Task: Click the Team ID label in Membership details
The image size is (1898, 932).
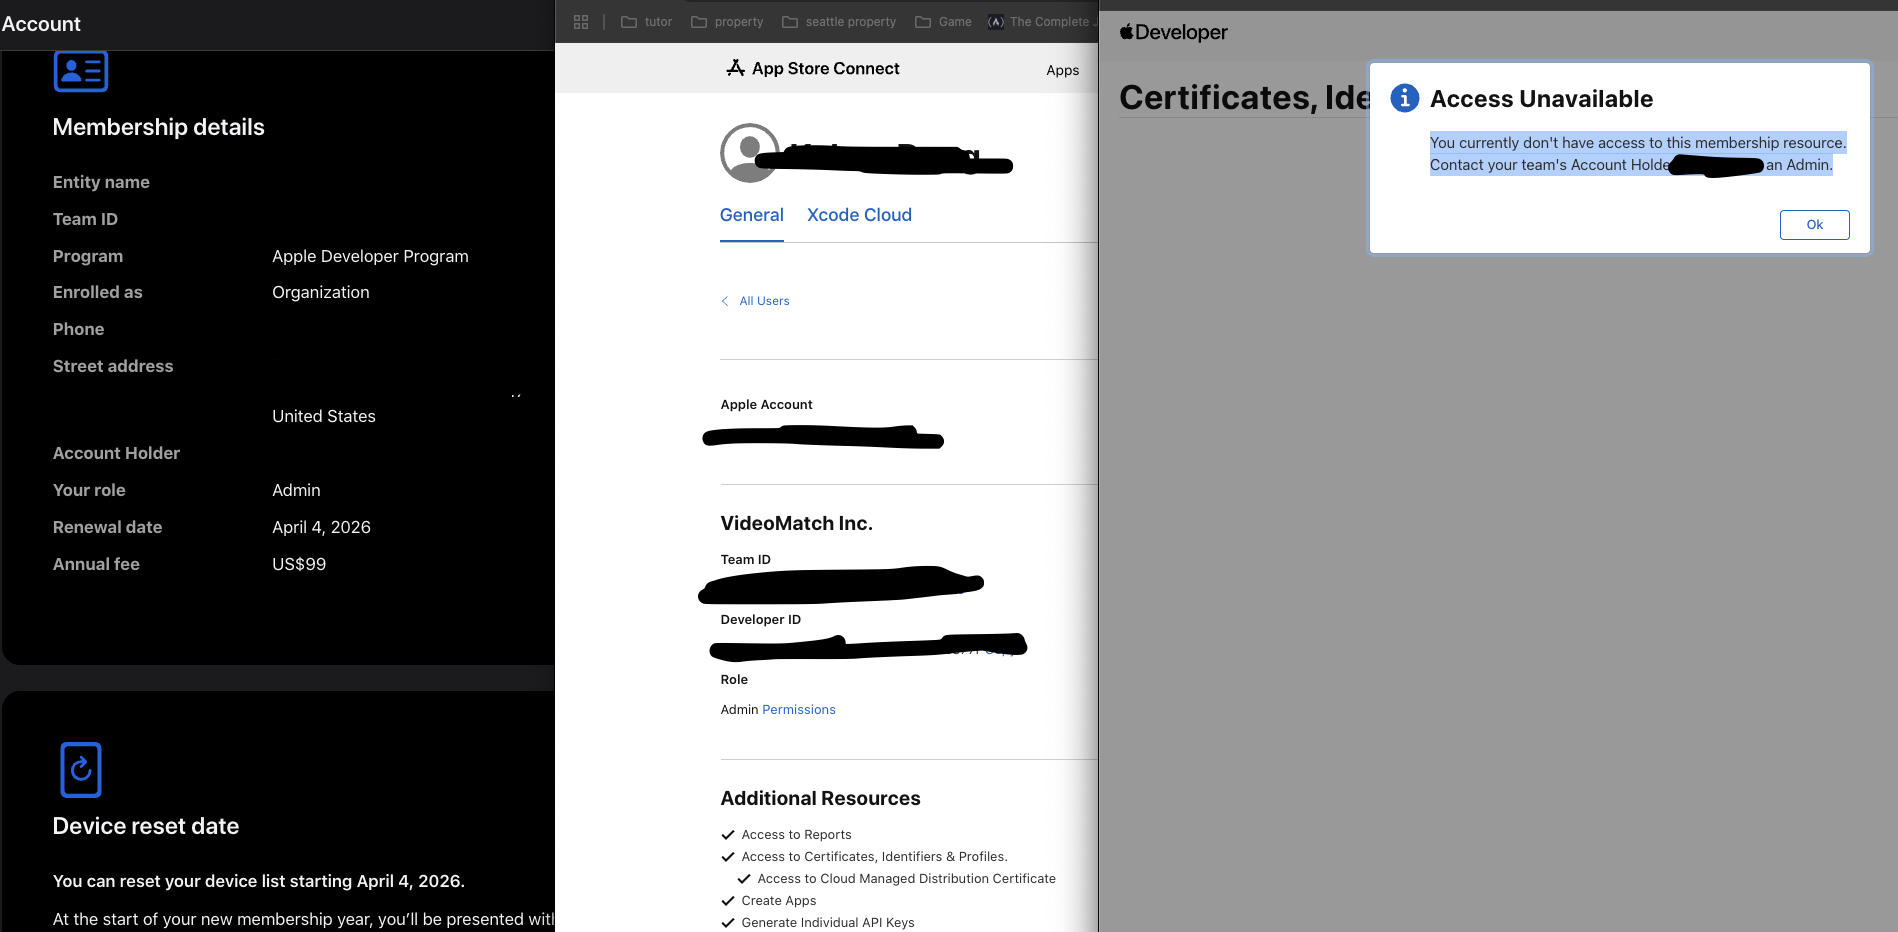Action: [85, 219]
